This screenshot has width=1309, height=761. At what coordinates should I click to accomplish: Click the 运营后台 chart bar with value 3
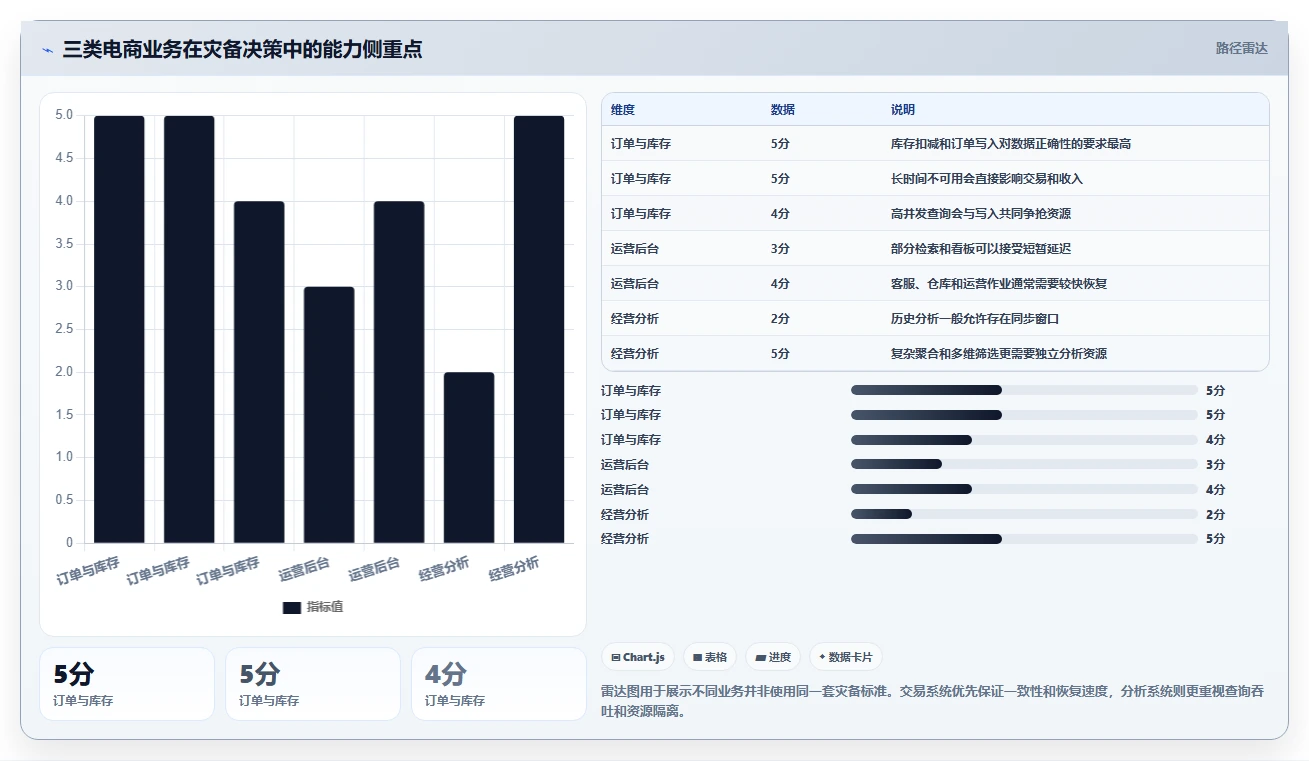(x=329, y=415)
